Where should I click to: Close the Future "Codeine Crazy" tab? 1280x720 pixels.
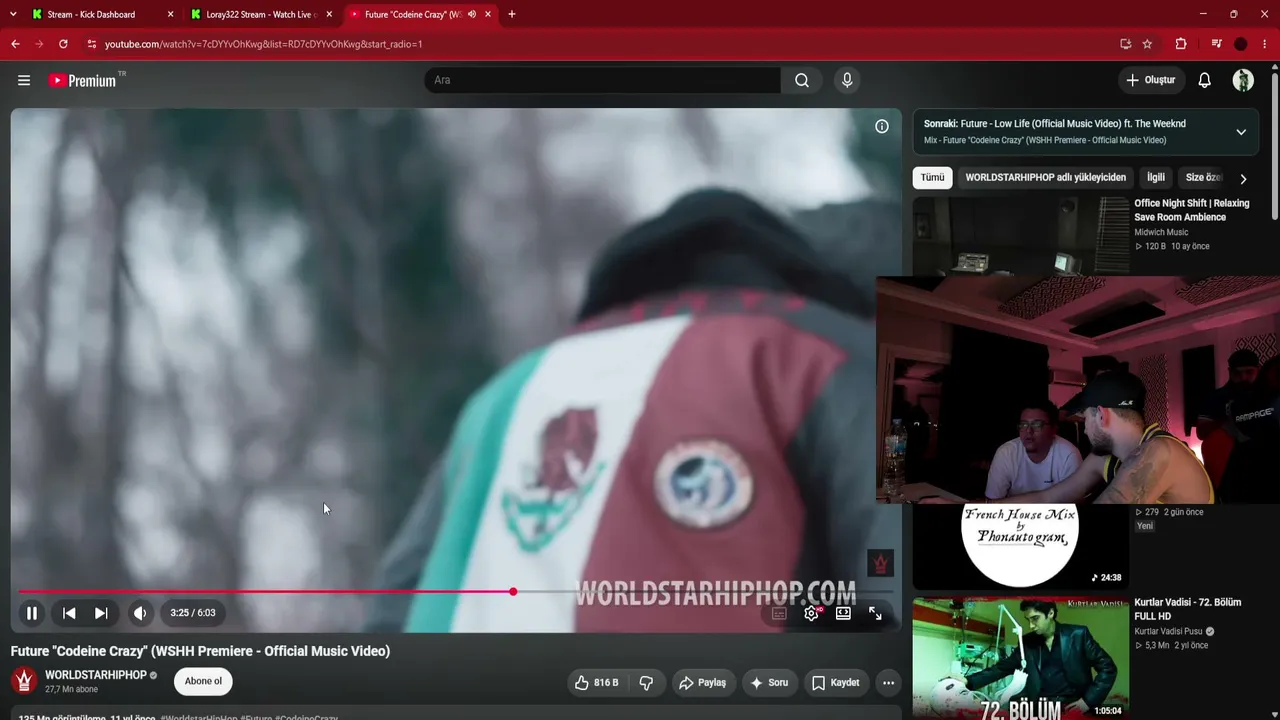point(489,15)
